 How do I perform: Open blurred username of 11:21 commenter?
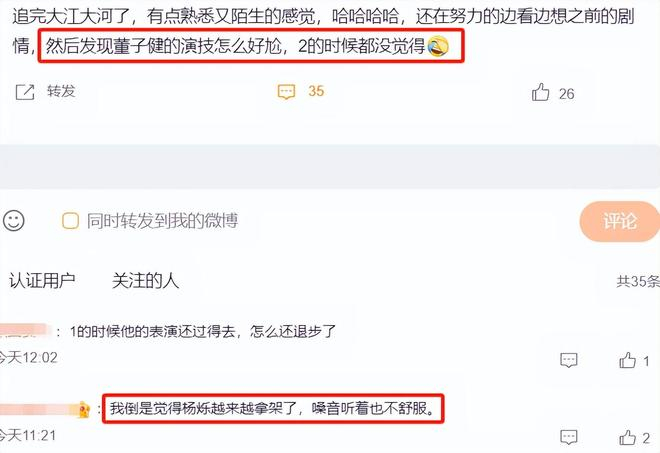pos(40,409)
